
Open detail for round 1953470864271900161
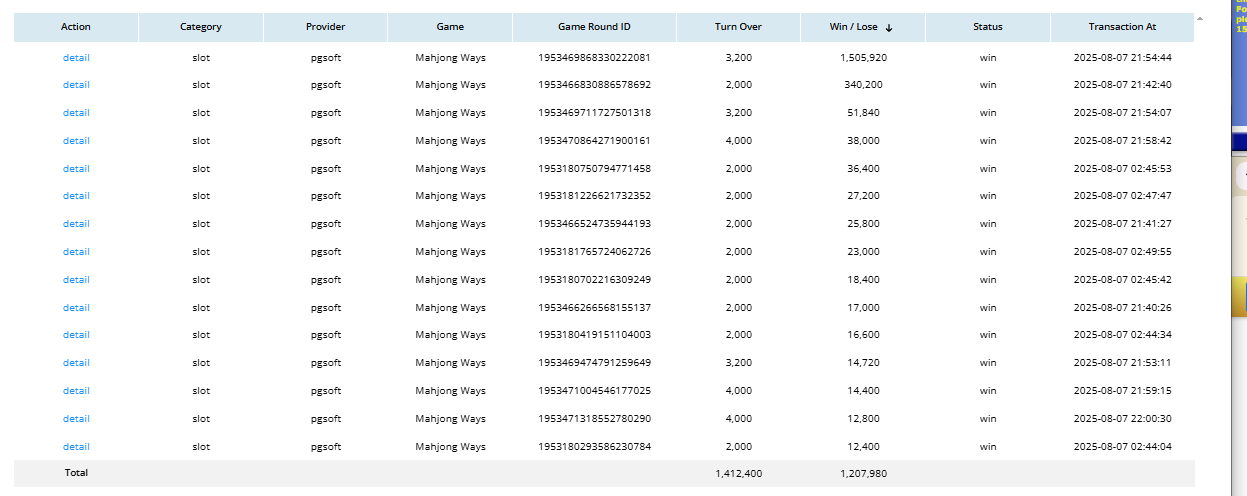[x=76, y=141]
